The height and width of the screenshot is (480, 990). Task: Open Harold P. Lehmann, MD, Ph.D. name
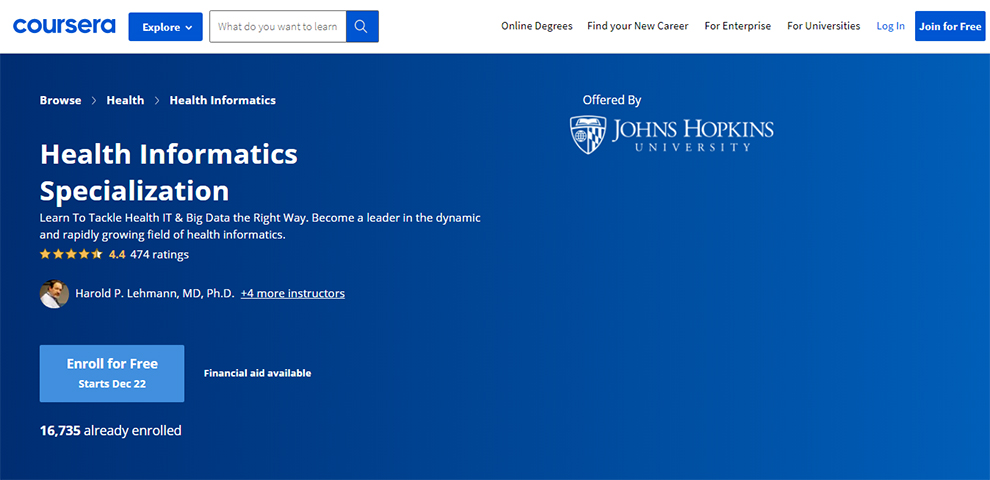tap(155, 294)
